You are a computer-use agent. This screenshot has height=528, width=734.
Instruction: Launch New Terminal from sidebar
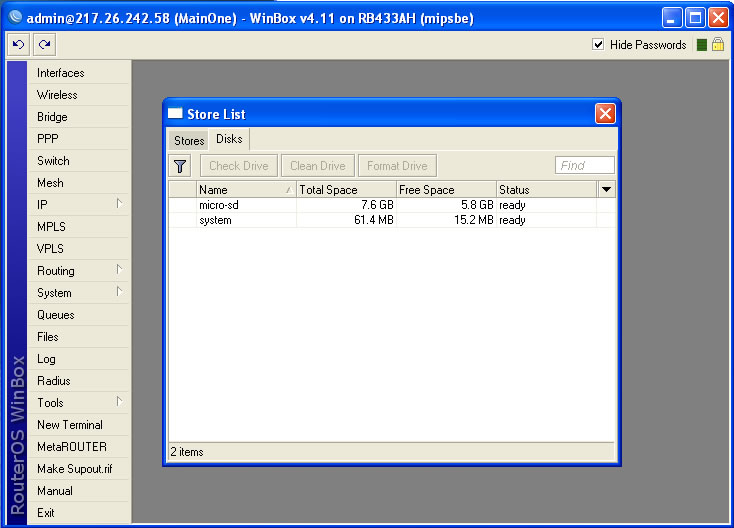[78, 425]
